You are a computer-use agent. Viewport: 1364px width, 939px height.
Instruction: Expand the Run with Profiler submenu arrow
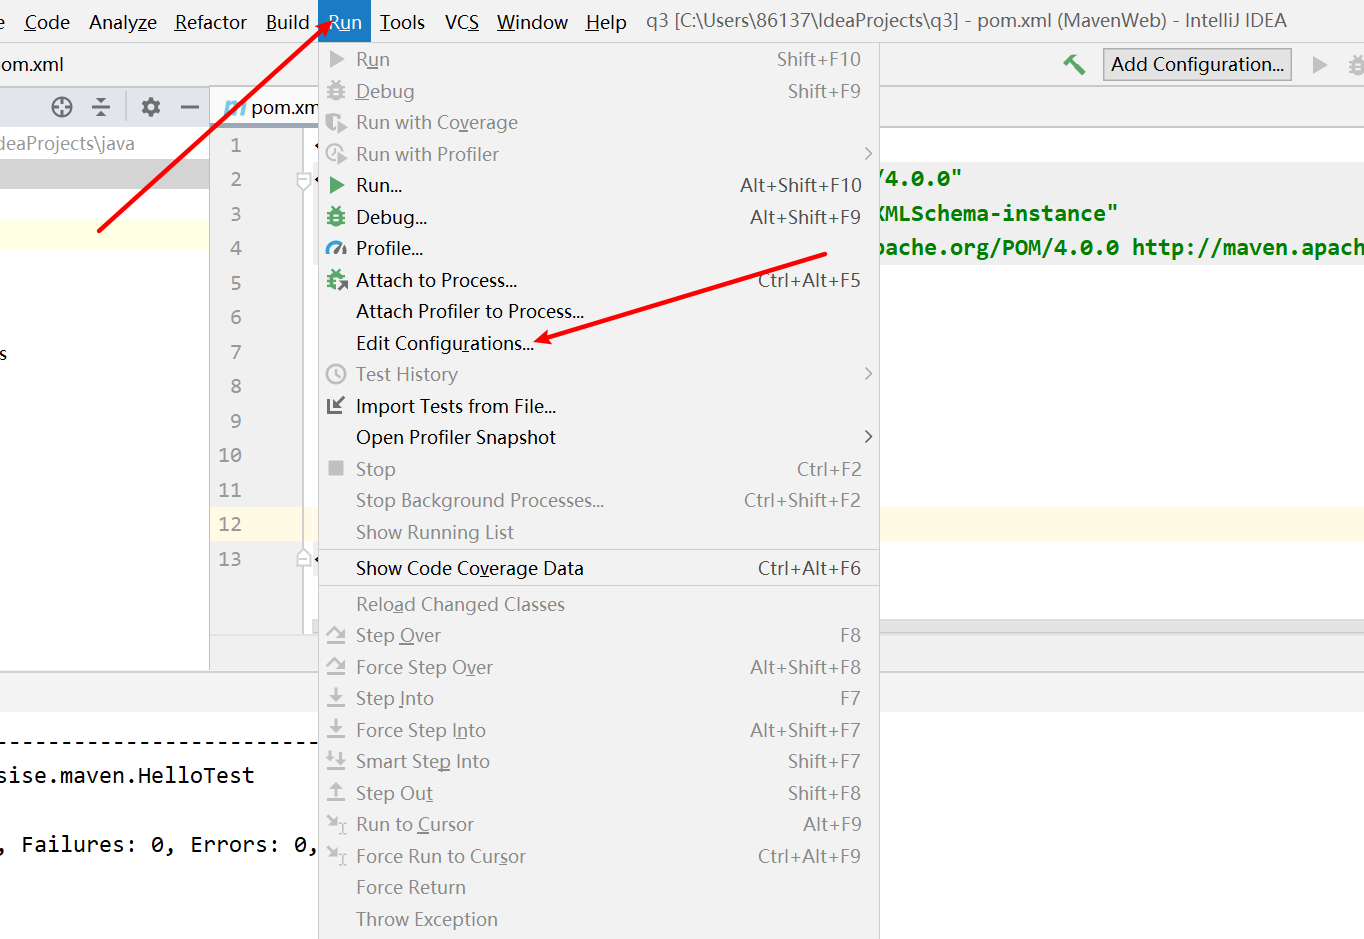(868, 154)
